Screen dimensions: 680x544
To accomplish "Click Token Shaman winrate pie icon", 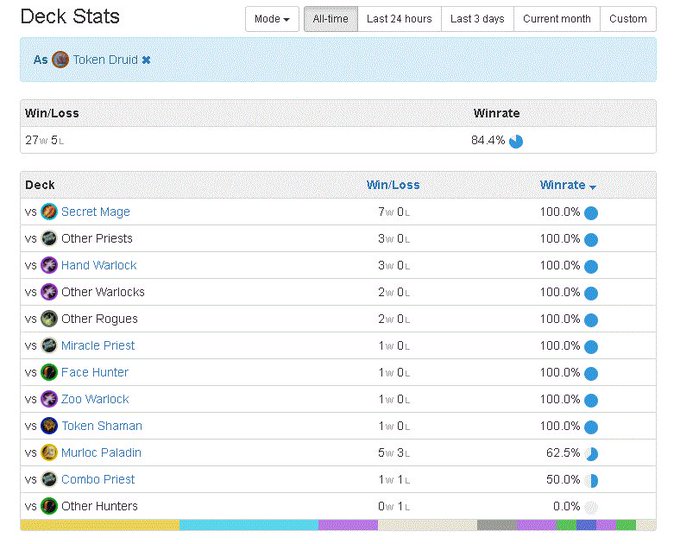I will 591,427.
